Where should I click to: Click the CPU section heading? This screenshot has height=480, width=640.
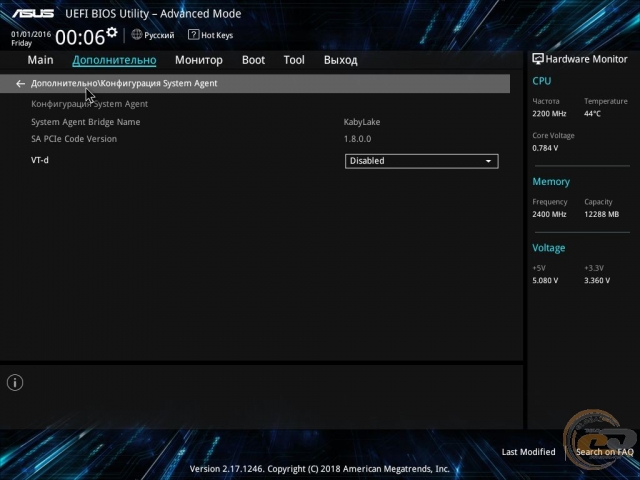[x=542, y=81]
